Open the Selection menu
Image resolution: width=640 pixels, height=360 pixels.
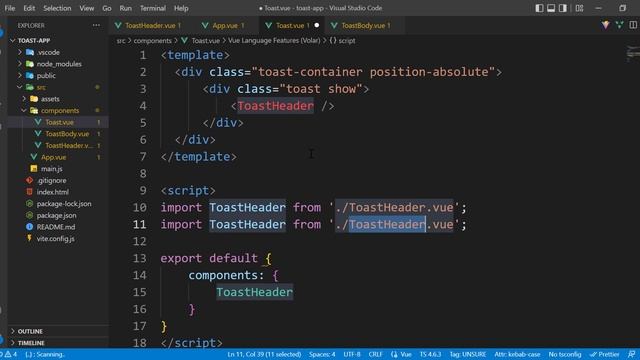tap(57, 8)
